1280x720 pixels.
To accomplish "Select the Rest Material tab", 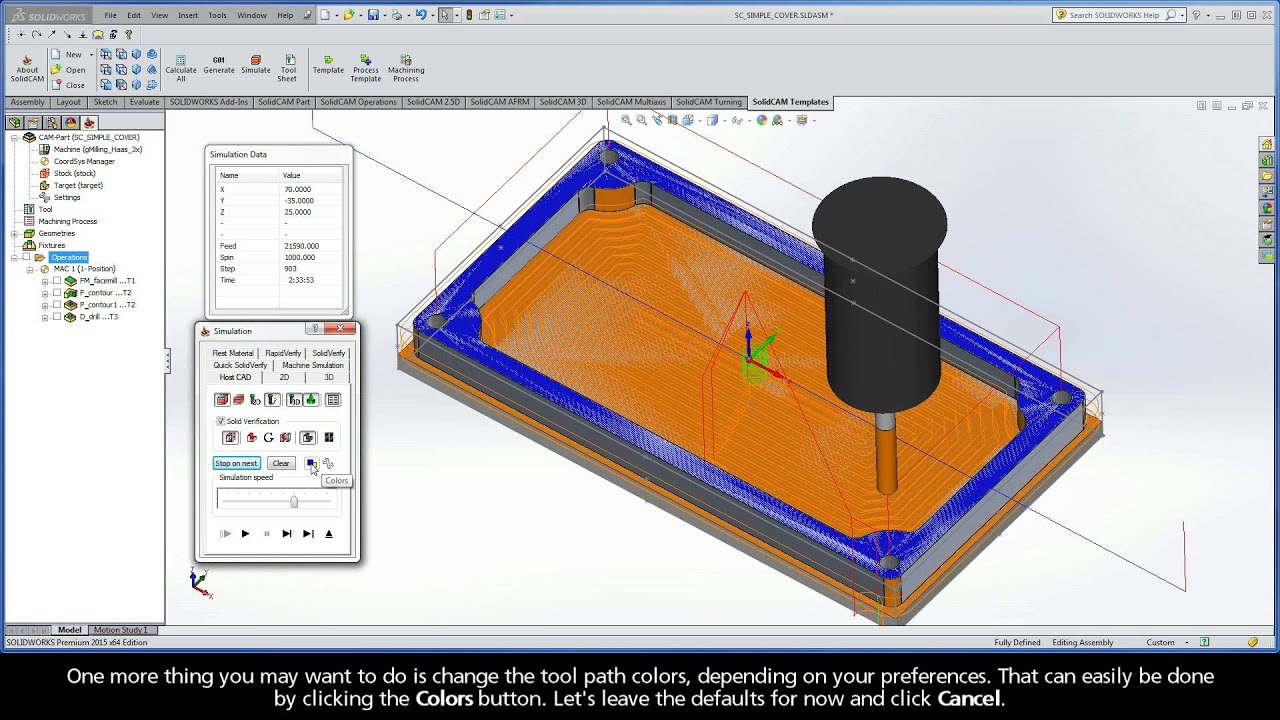I will tap(233, 353).
